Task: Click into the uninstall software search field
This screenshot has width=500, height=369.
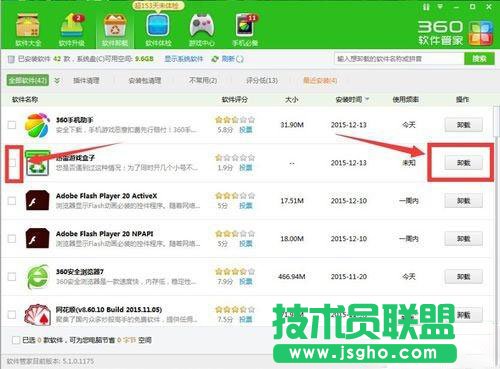Action: (x=399, y=59)
